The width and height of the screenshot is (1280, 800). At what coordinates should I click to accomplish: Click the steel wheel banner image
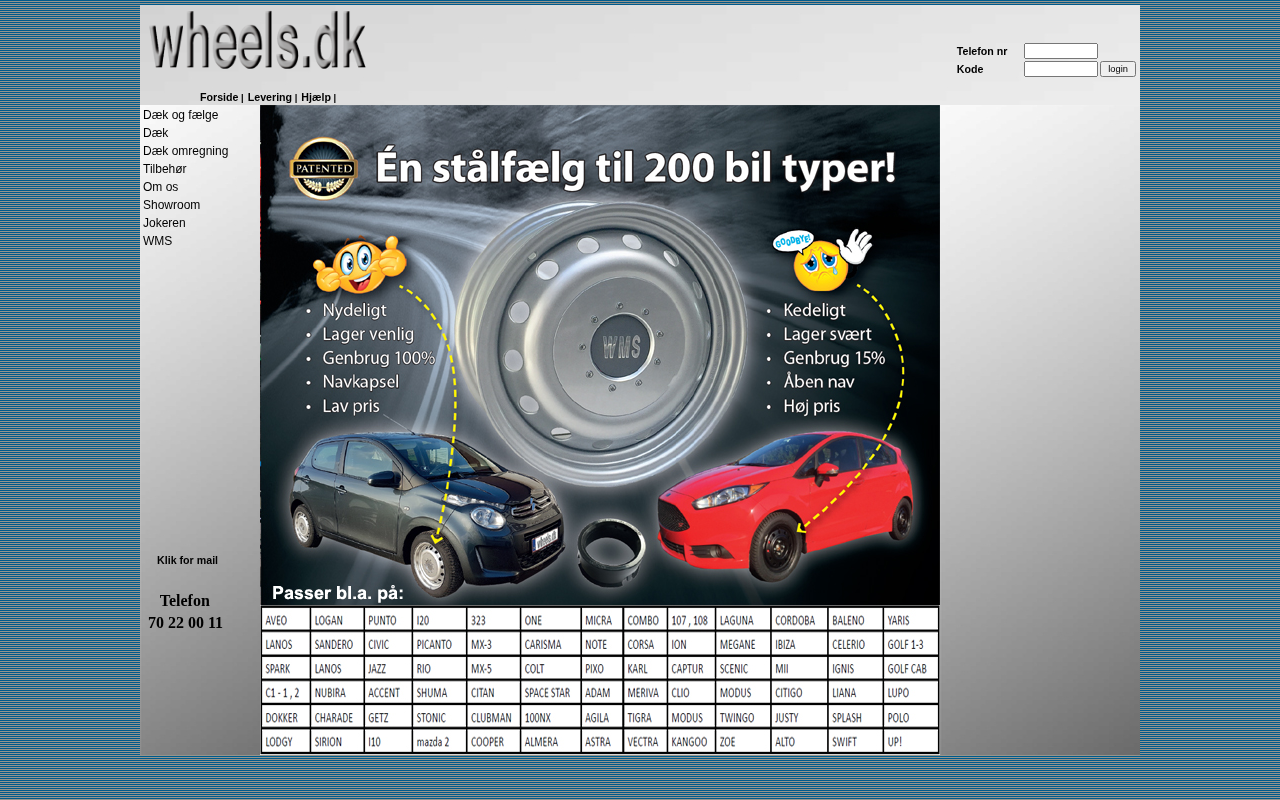600,355
